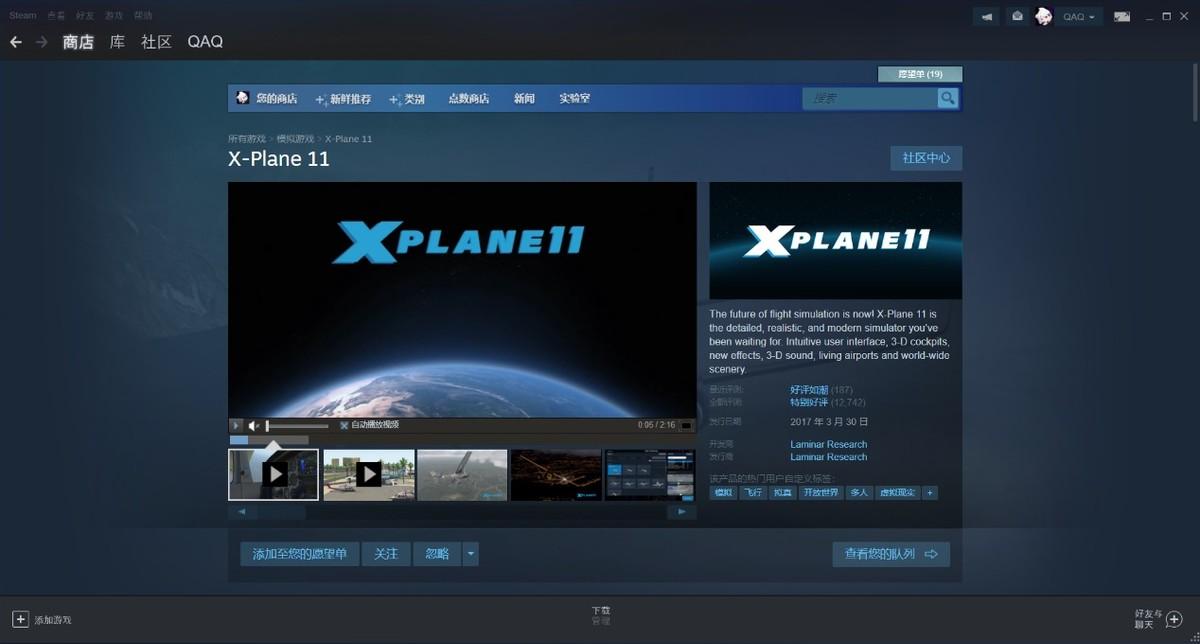Click the Laminar Research publisher link

click(x=828, y=457)
